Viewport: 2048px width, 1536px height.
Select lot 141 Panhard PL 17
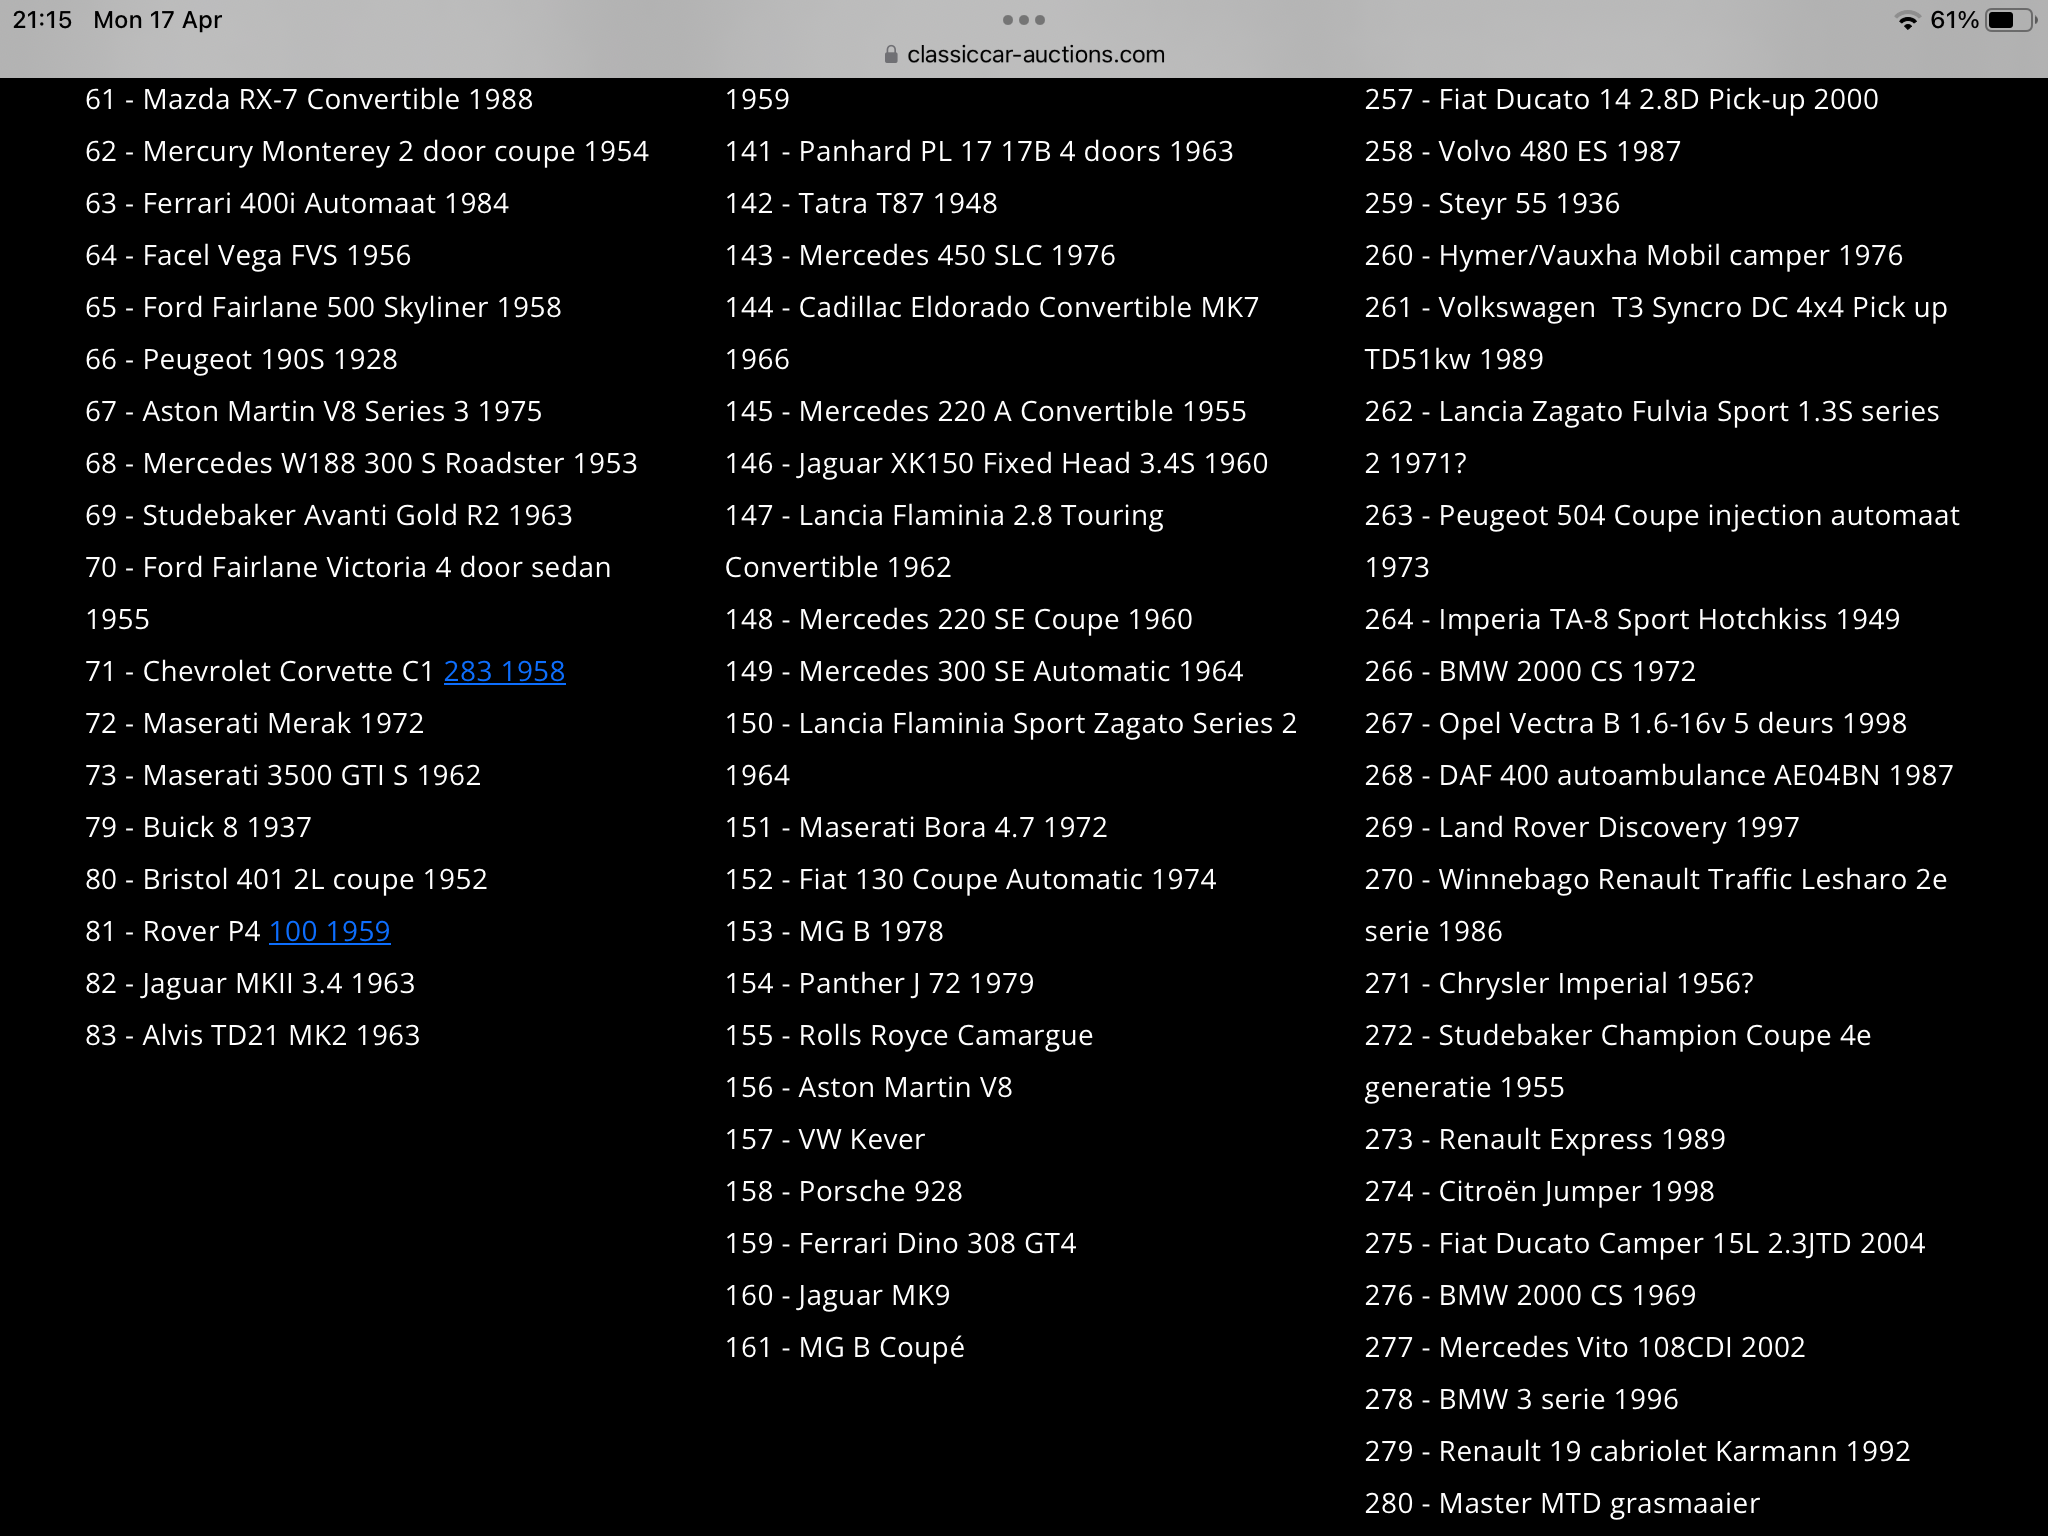pos(979,151)
